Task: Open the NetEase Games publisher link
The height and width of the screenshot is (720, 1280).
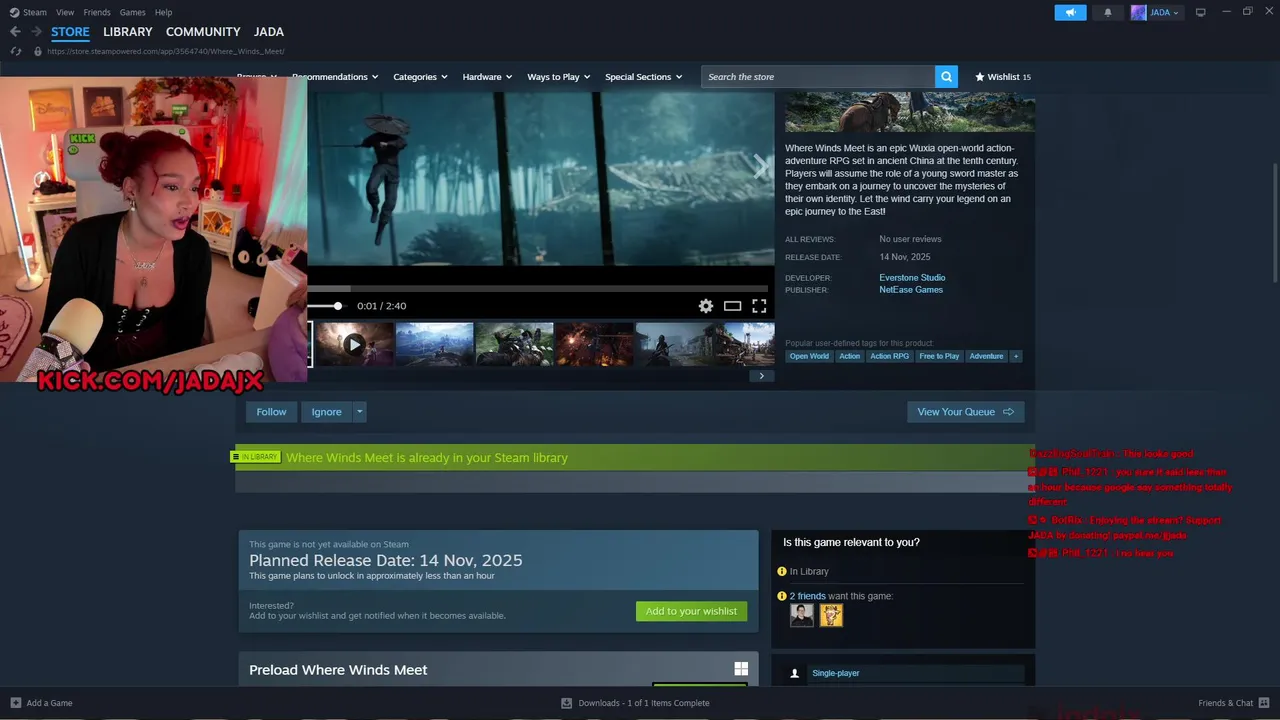Action: coord(911,290)
